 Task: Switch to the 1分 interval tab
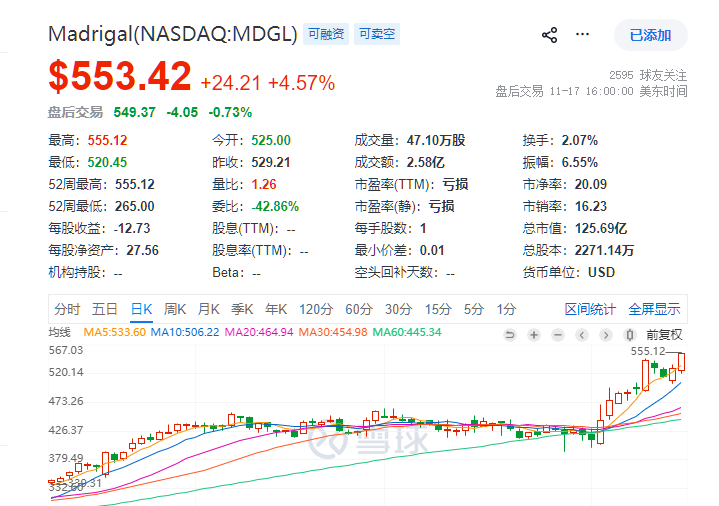[x=506, y=309]
